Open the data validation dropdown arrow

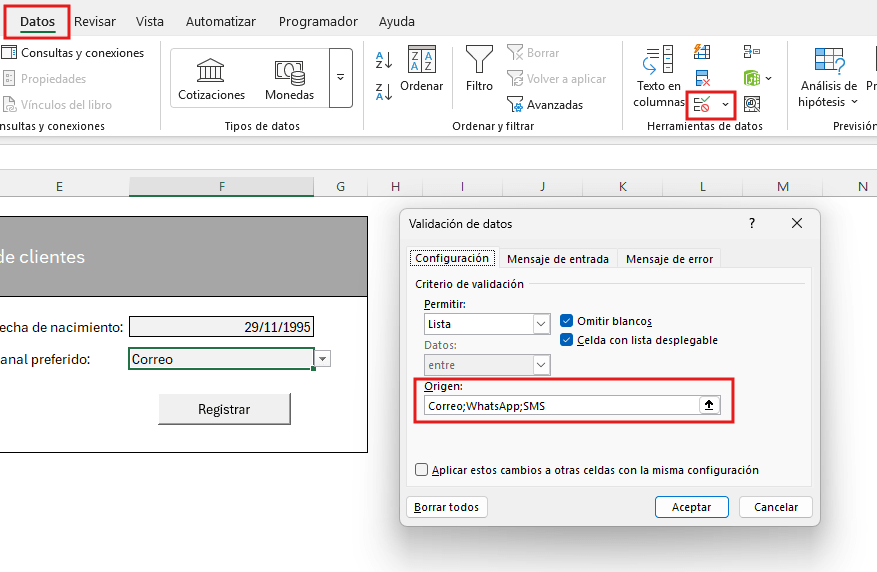coord(725,104)
